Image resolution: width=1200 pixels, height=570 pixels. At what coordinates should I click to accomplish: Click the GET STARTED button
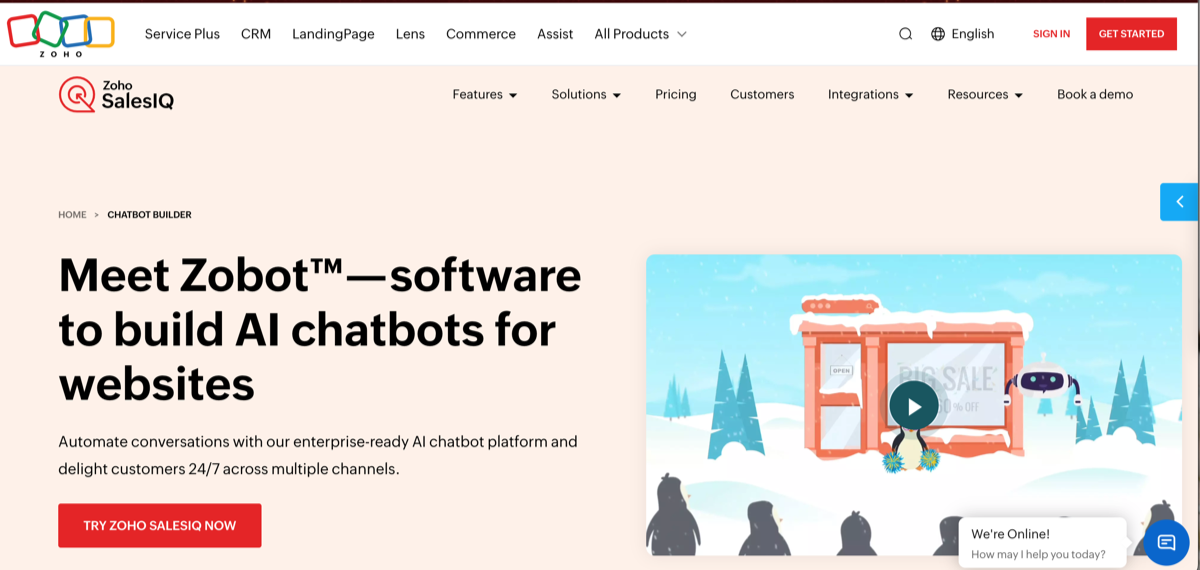point(1131,34)
